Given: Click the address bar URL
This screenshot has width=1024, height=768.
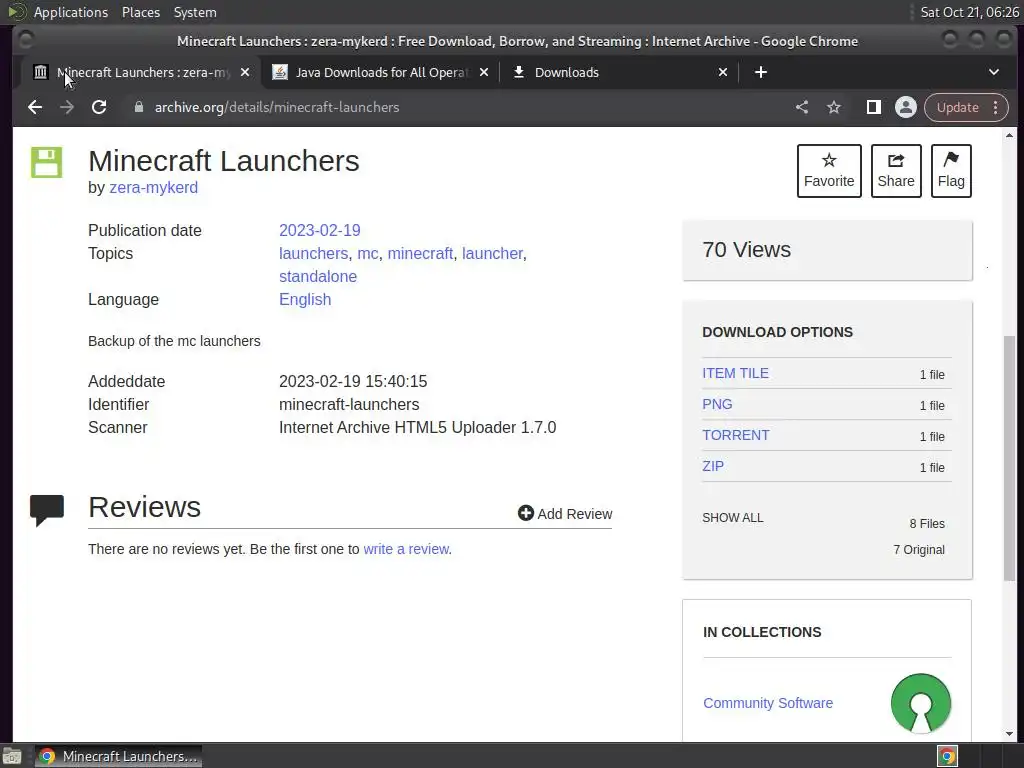Looking at the screenshot, I should [277, 107].
